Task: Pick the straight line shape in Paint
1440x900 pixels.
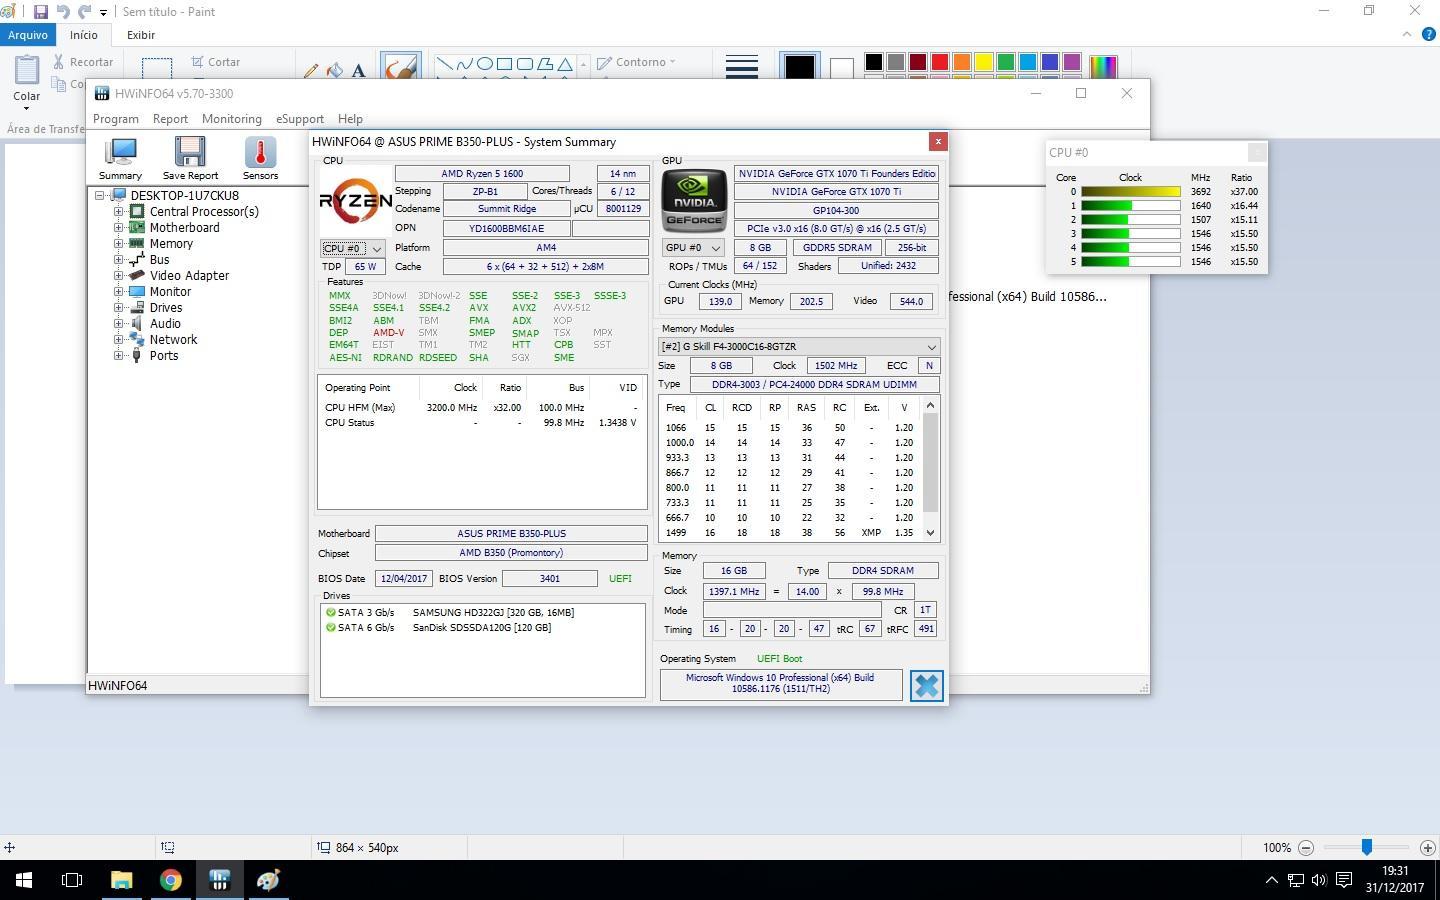Action: [x=445, y=64]
